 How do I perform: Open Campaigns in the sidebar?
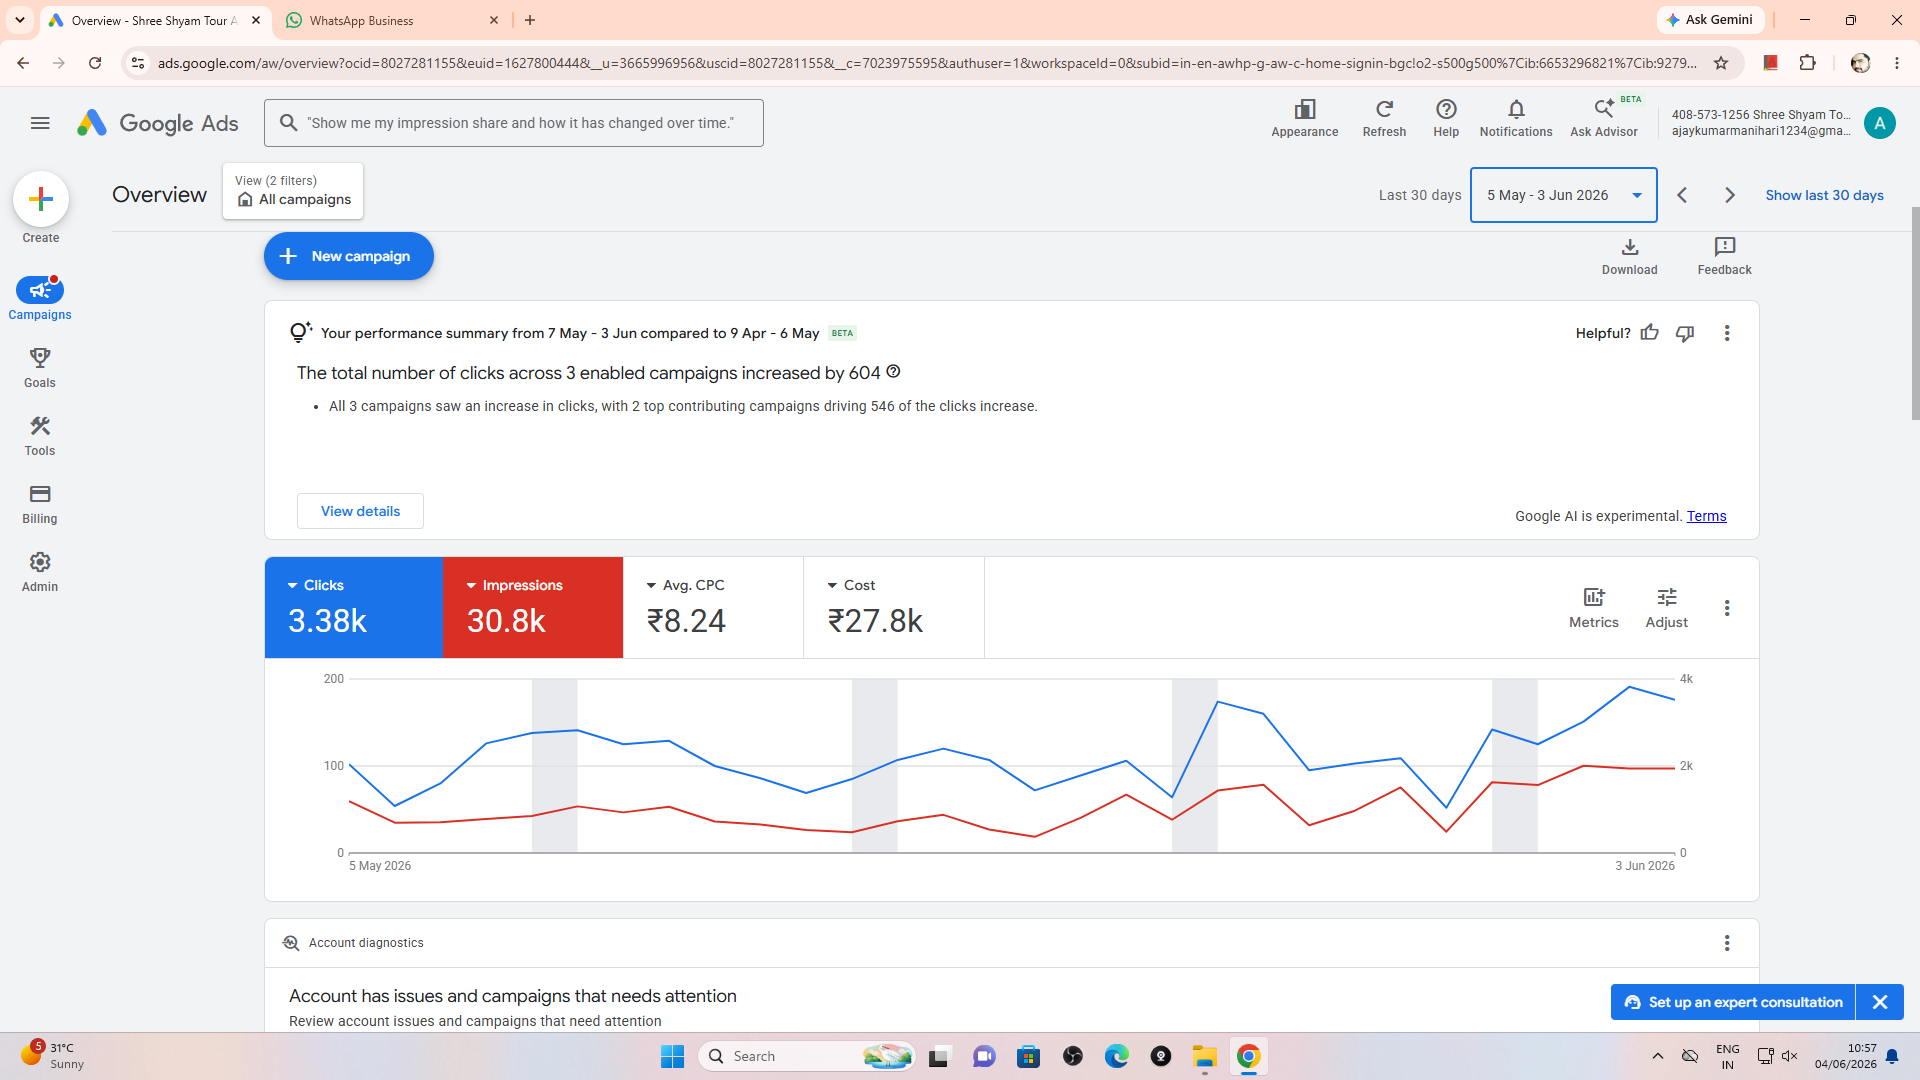point(40,299)
